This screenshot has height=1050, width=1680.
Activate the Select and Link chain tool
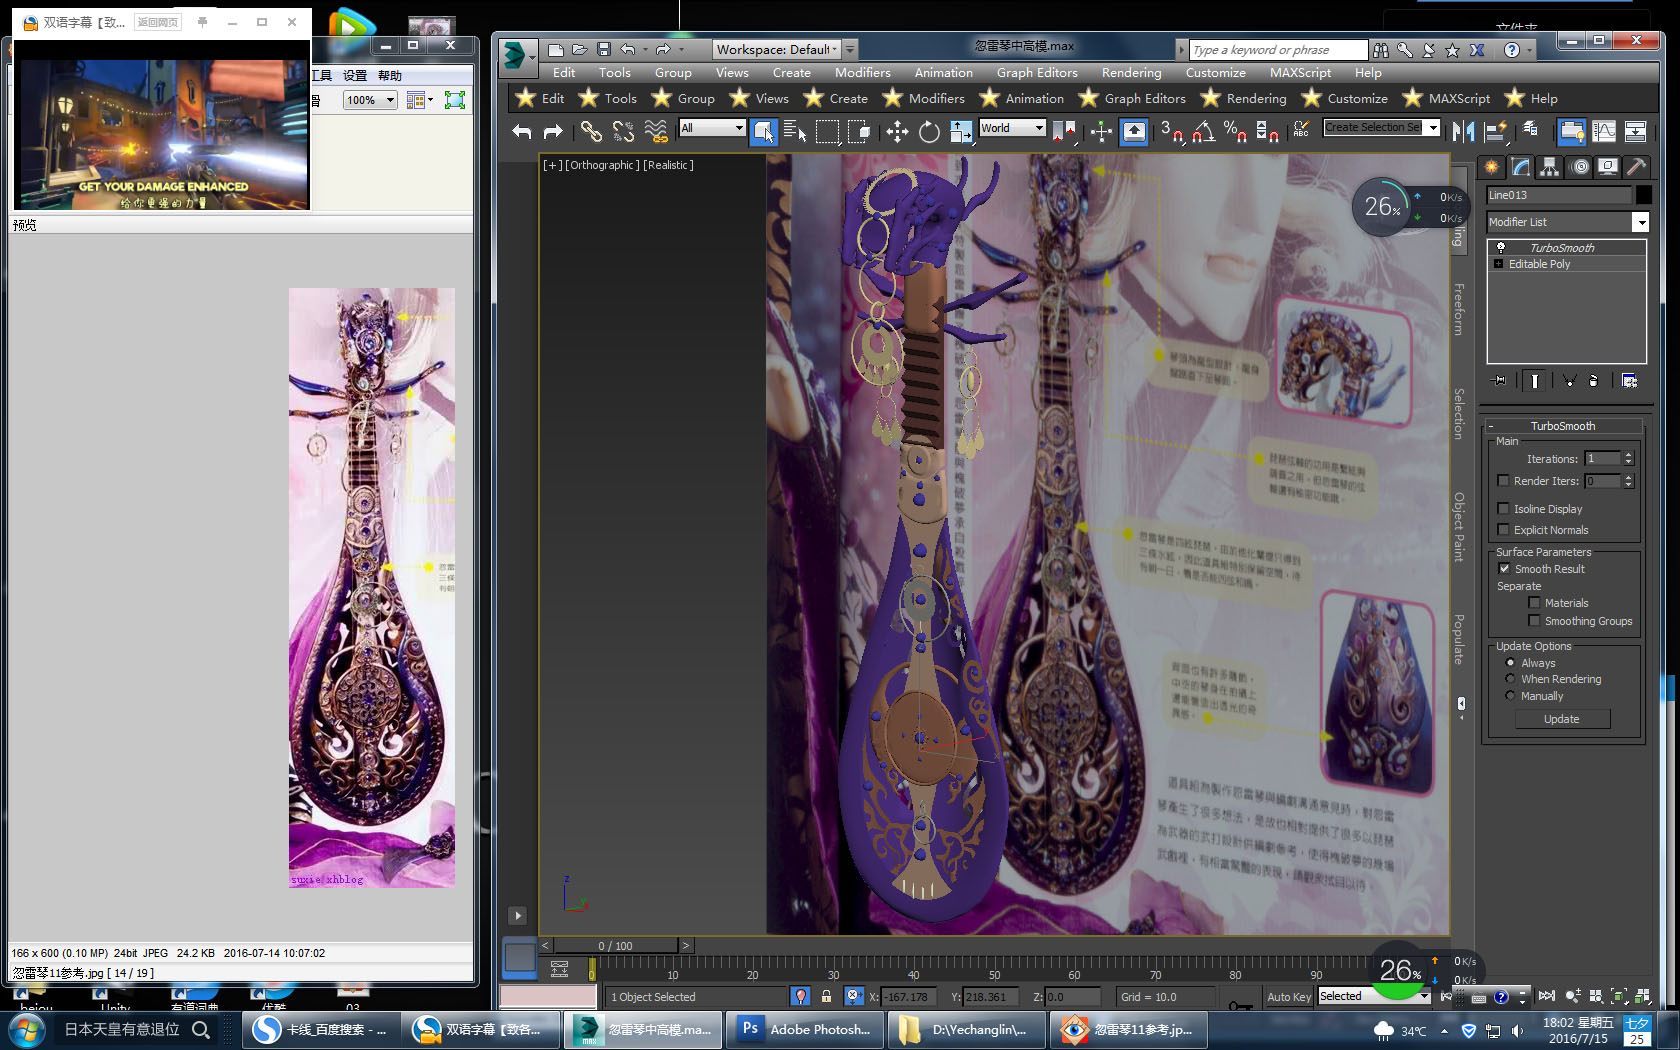click(591, 131)
